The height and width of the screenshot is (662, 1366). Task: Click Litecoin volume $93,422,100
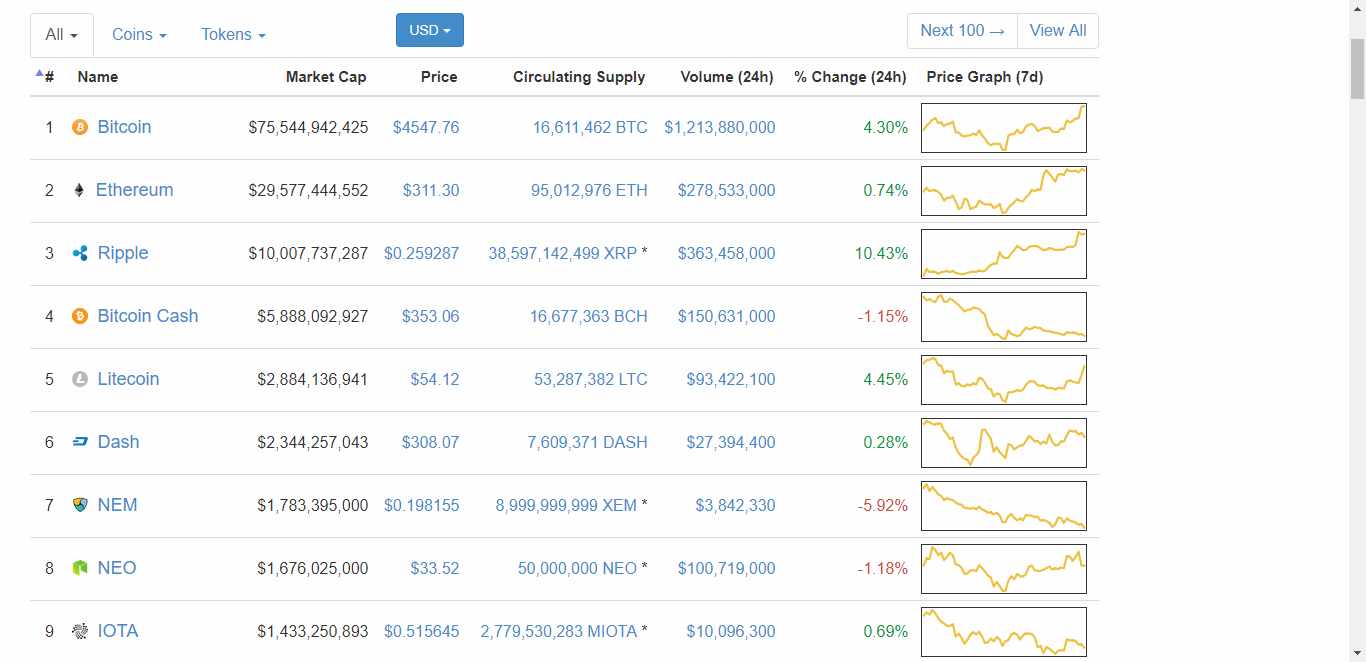731,380
